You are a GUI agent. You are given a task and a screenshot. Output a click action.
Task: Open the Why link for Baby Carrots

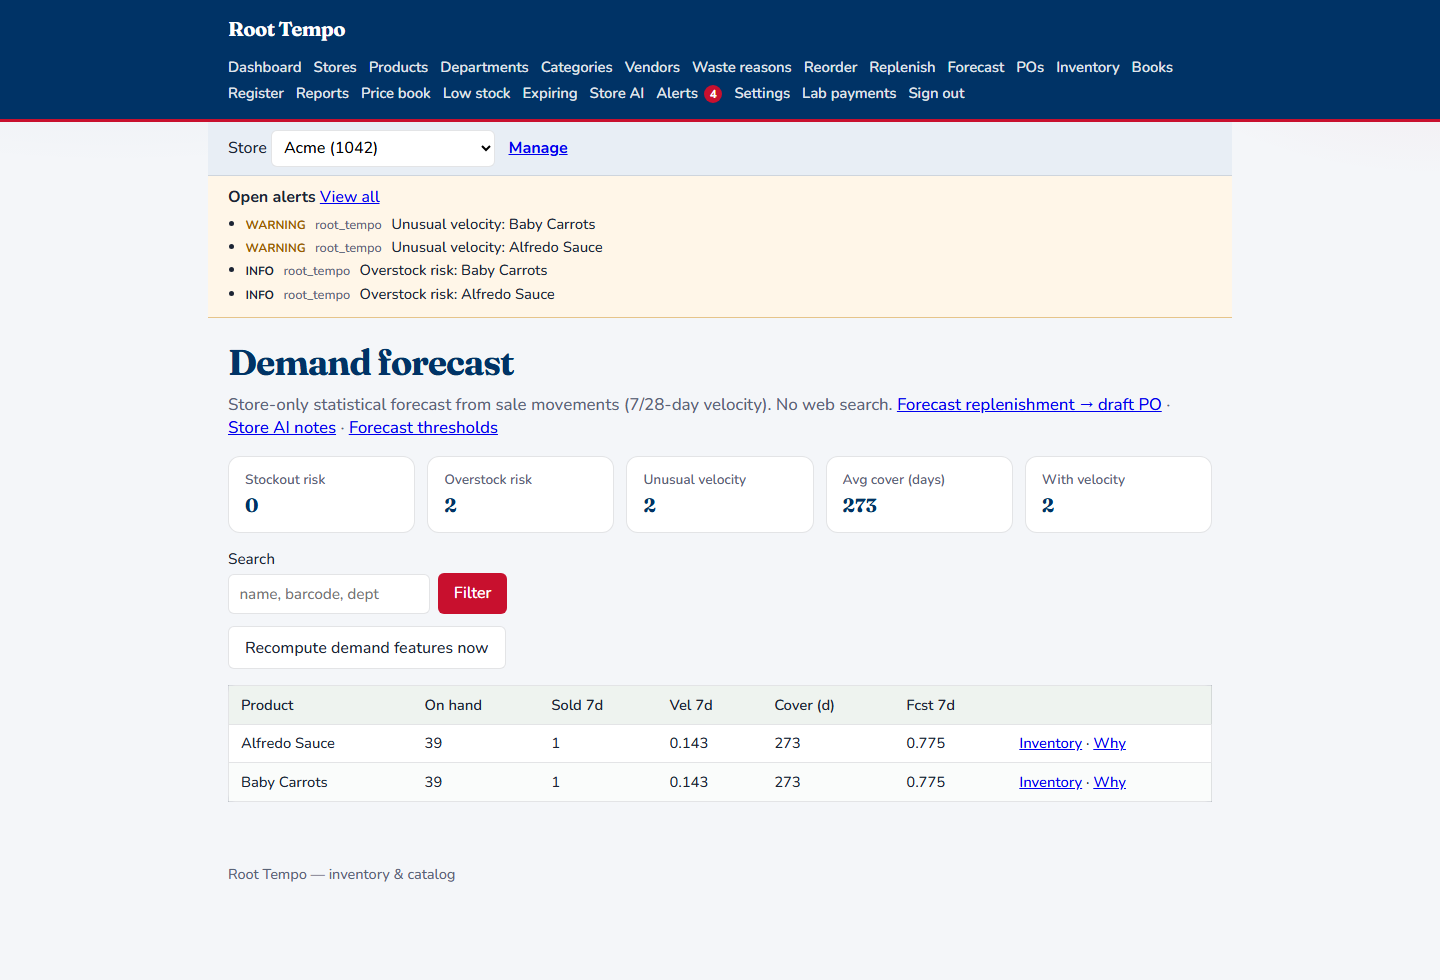tap(1110, 782)
